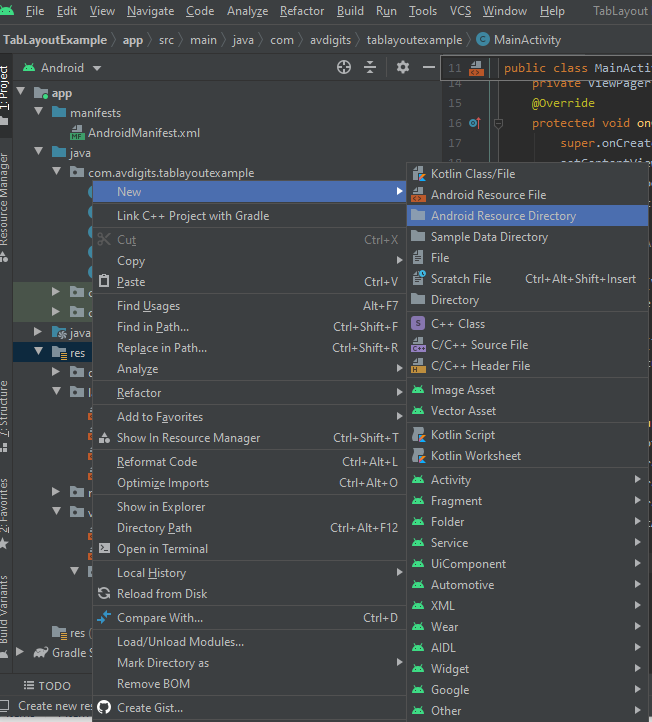Click C++ Class icon
Image resolution: width=652 pixels, height=722 pixels.
[418, 323]
